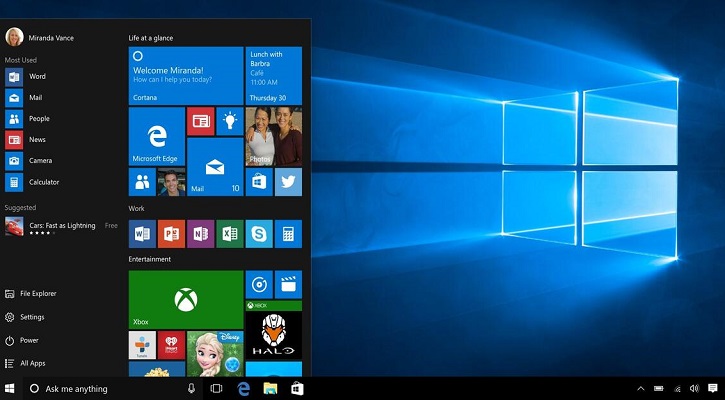Screen dimensions: 725x400
Task: Click the Entertainment group title
Action: tap(150, 259)
